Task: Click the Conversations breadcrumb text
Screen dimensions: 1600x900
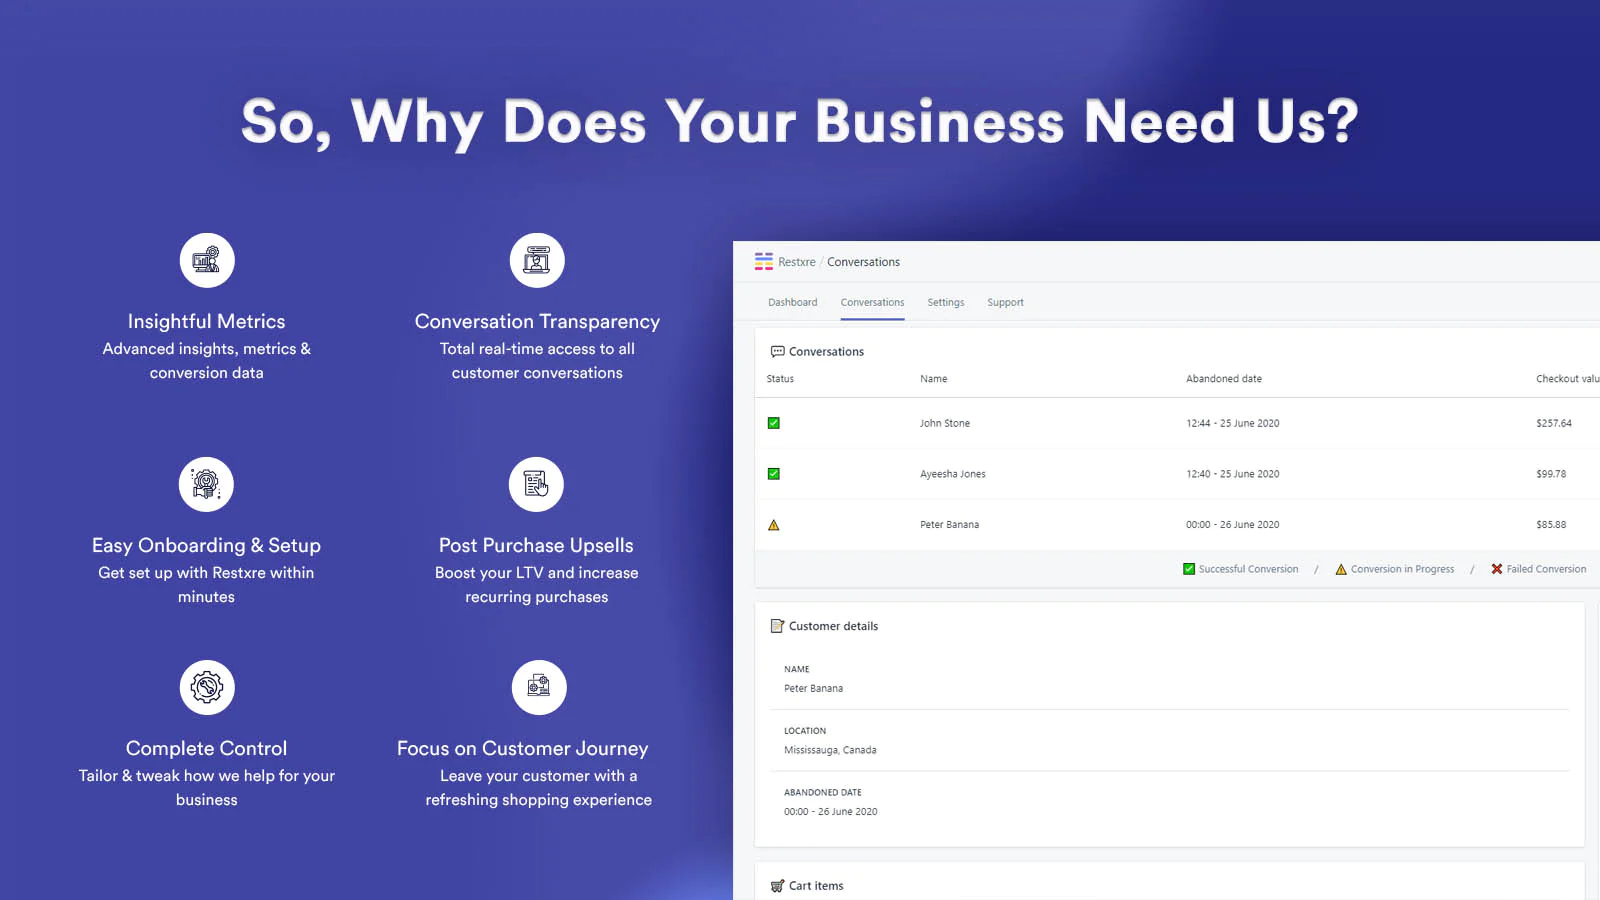Action: click(863, 262)
